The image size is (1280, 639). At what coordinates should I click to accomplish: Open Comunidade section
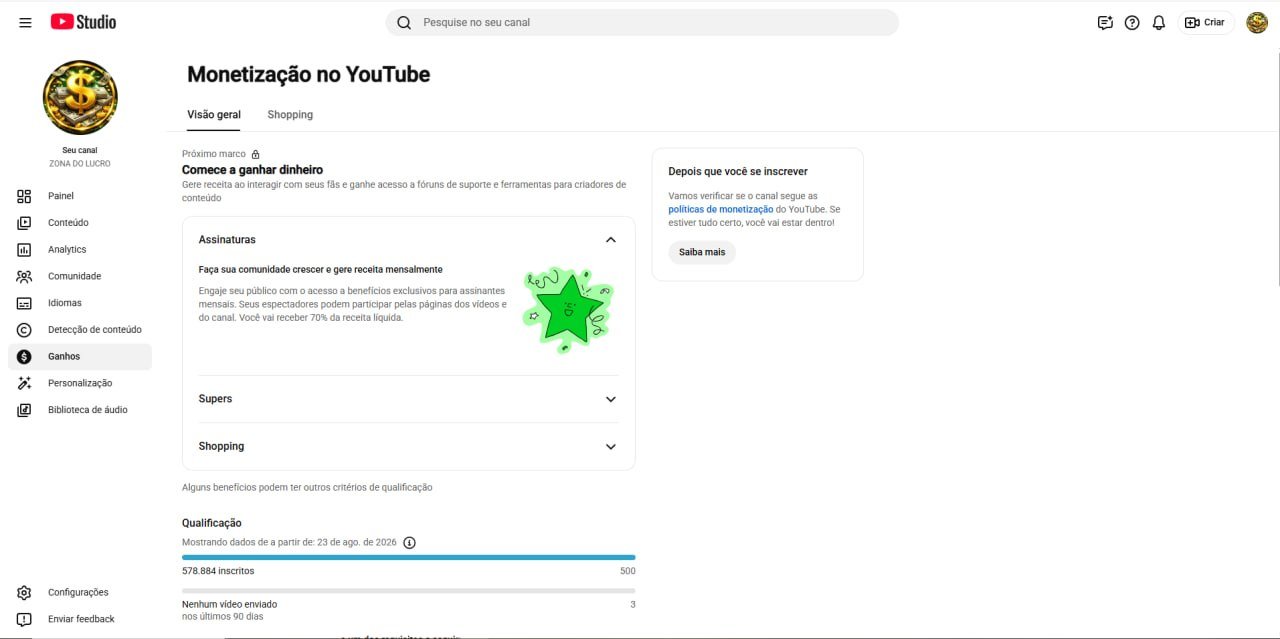[x=80, y=276]
